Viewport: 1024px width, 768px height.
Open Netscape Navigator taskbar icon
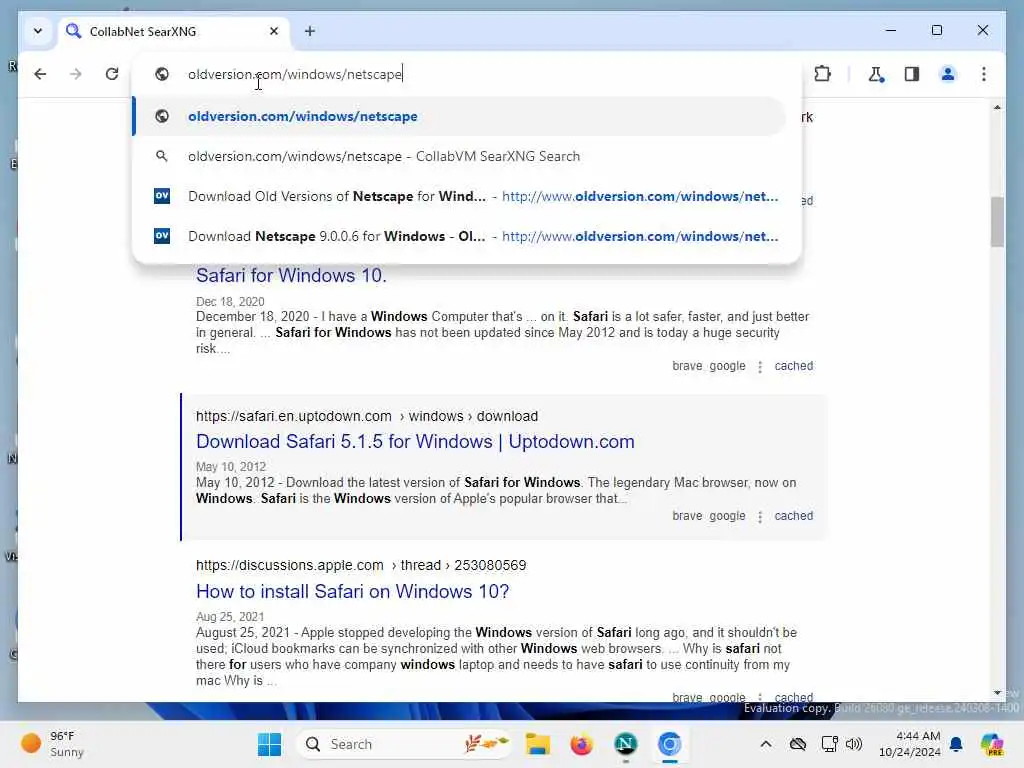pos(625,744)
